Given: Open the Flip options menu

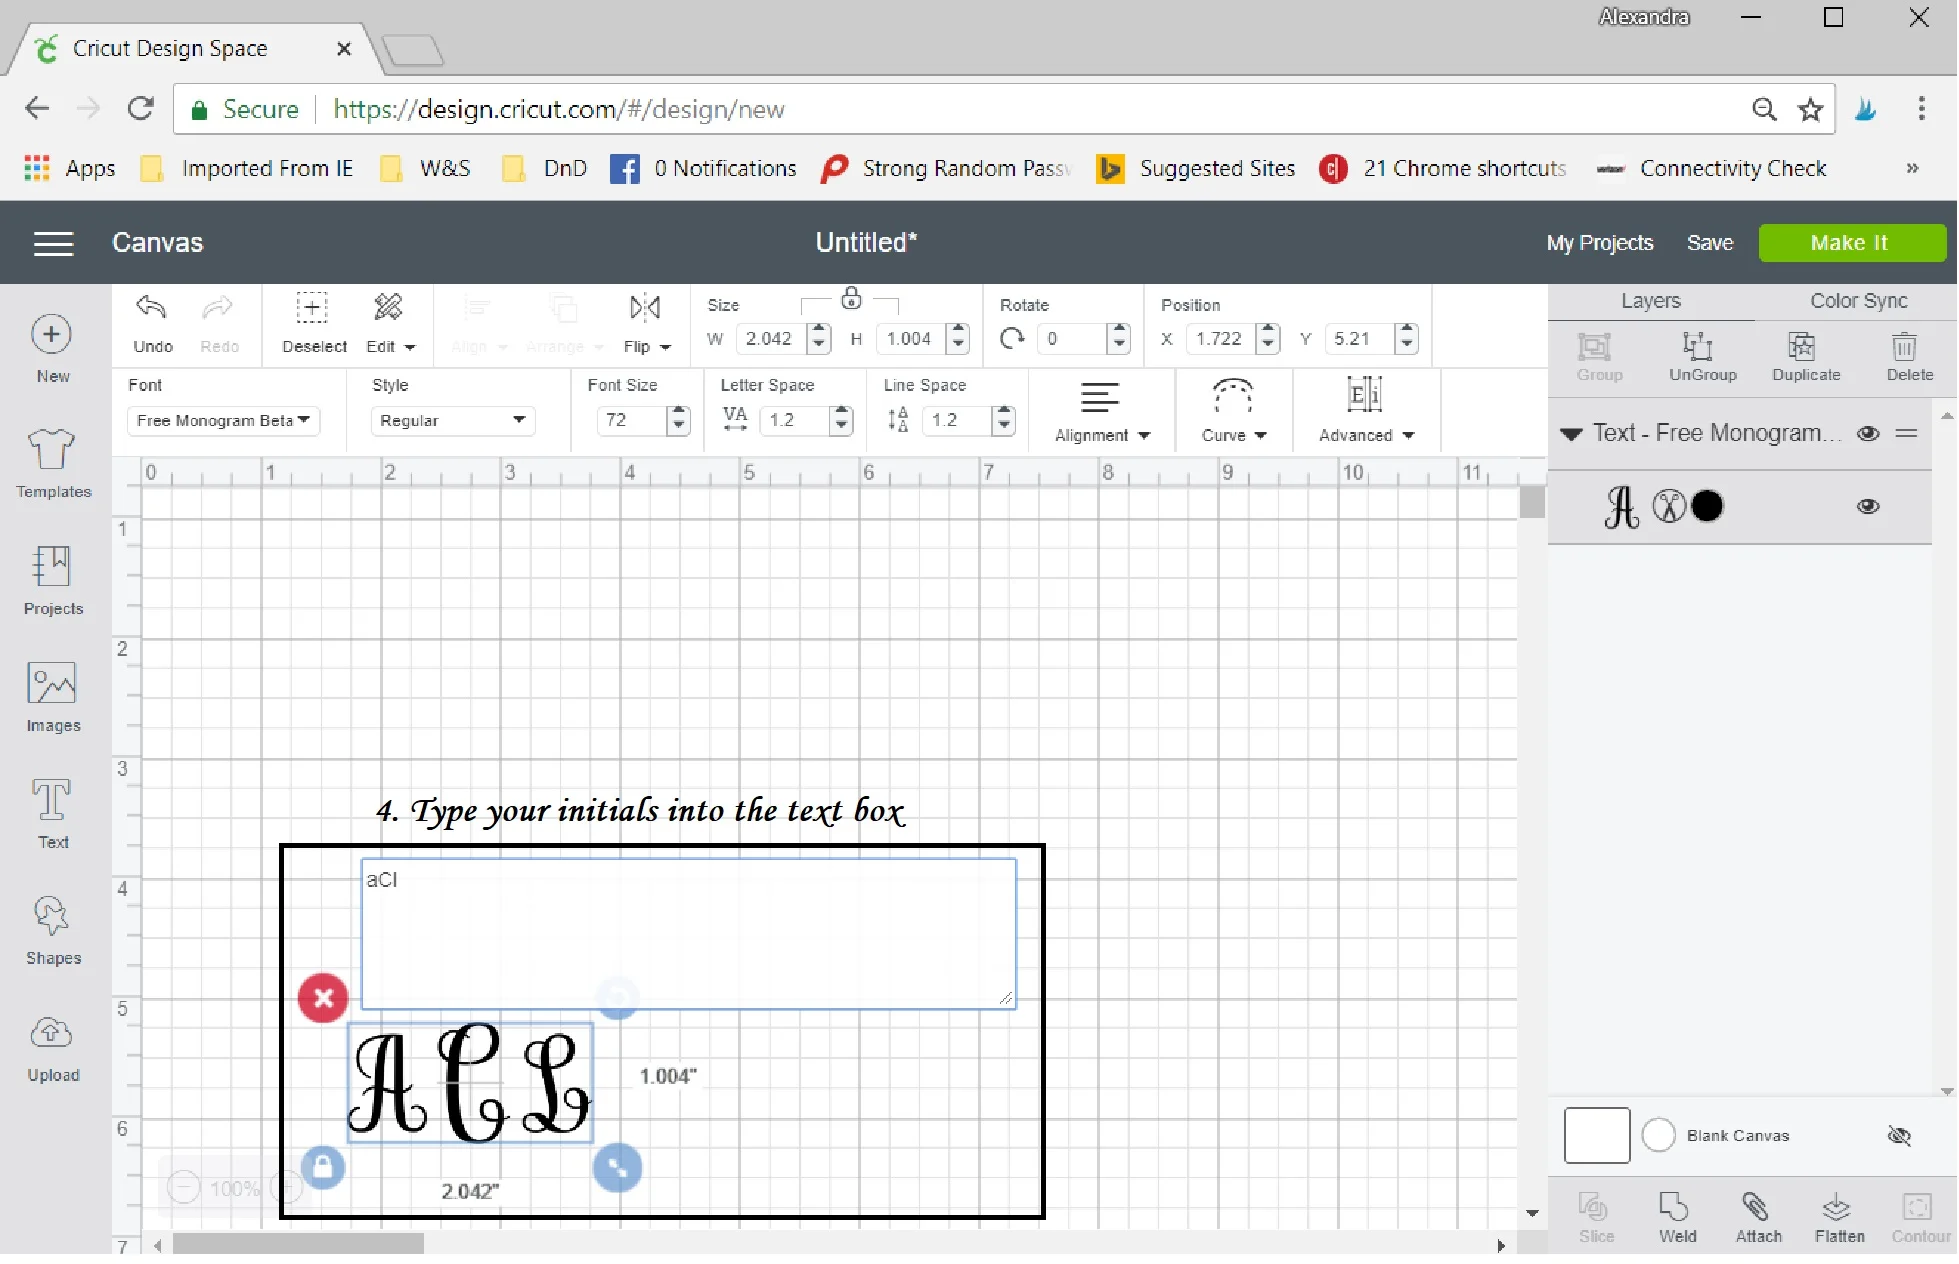Looking at the screenshot, I should point(646,323).
